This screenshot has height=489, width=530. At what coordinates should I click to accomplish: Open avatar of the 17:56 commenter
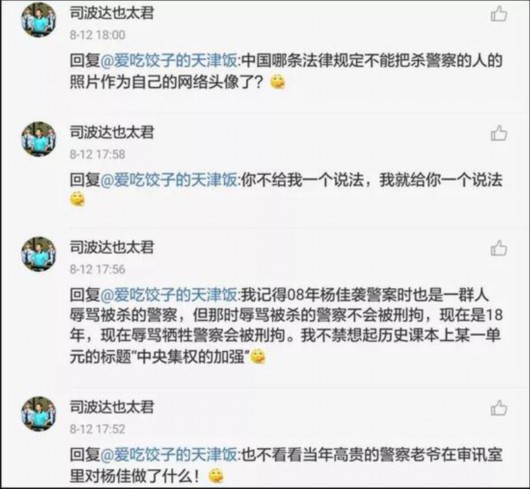point(39,254)
